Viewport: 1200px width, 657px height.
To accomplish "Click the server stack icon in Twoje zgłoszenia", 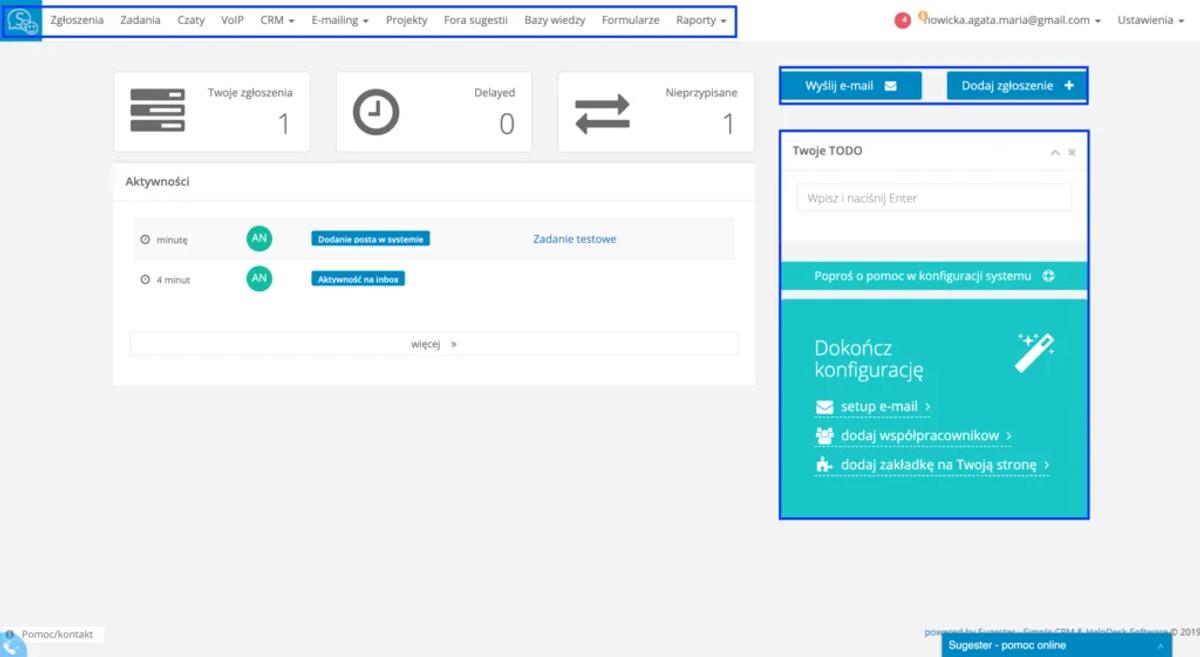I will (x=158, y=110).
